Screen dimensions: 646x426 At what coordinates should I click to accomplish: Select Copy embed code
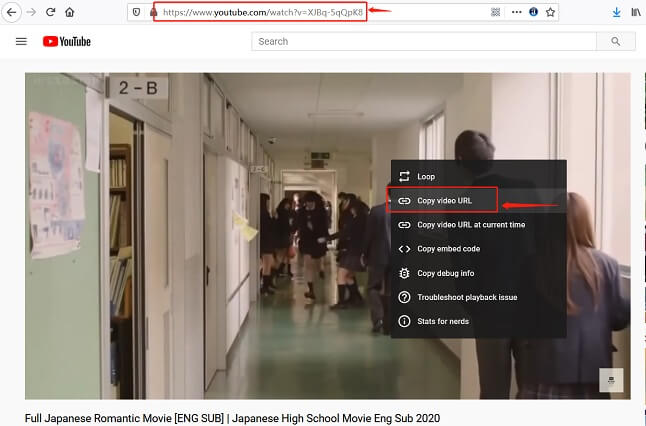click(x=479, y=249)
